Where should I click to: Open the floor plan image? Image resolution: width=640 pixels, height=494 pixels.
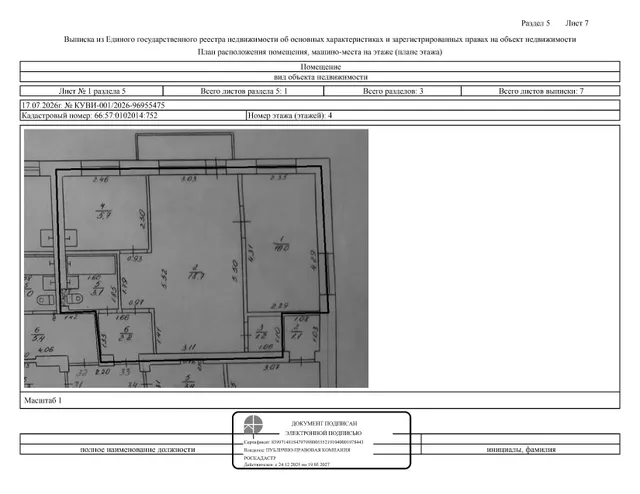click(x=196, y=258)
